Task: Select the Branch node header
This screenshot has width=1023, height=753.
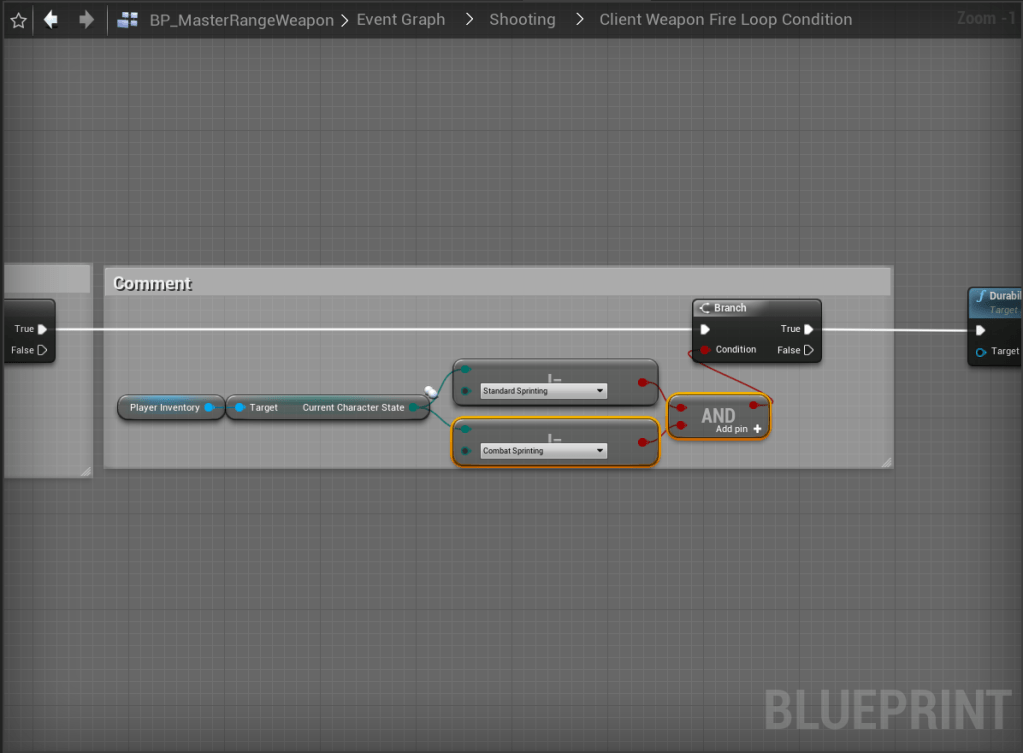Action: pyautogui.click(x=756, y=308)
